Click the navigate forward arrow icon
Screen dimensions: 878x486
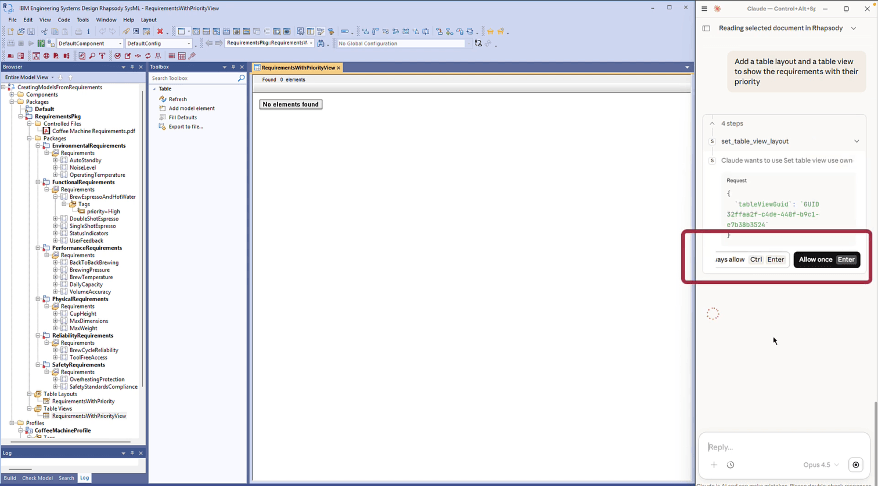[x=219, y=43]
